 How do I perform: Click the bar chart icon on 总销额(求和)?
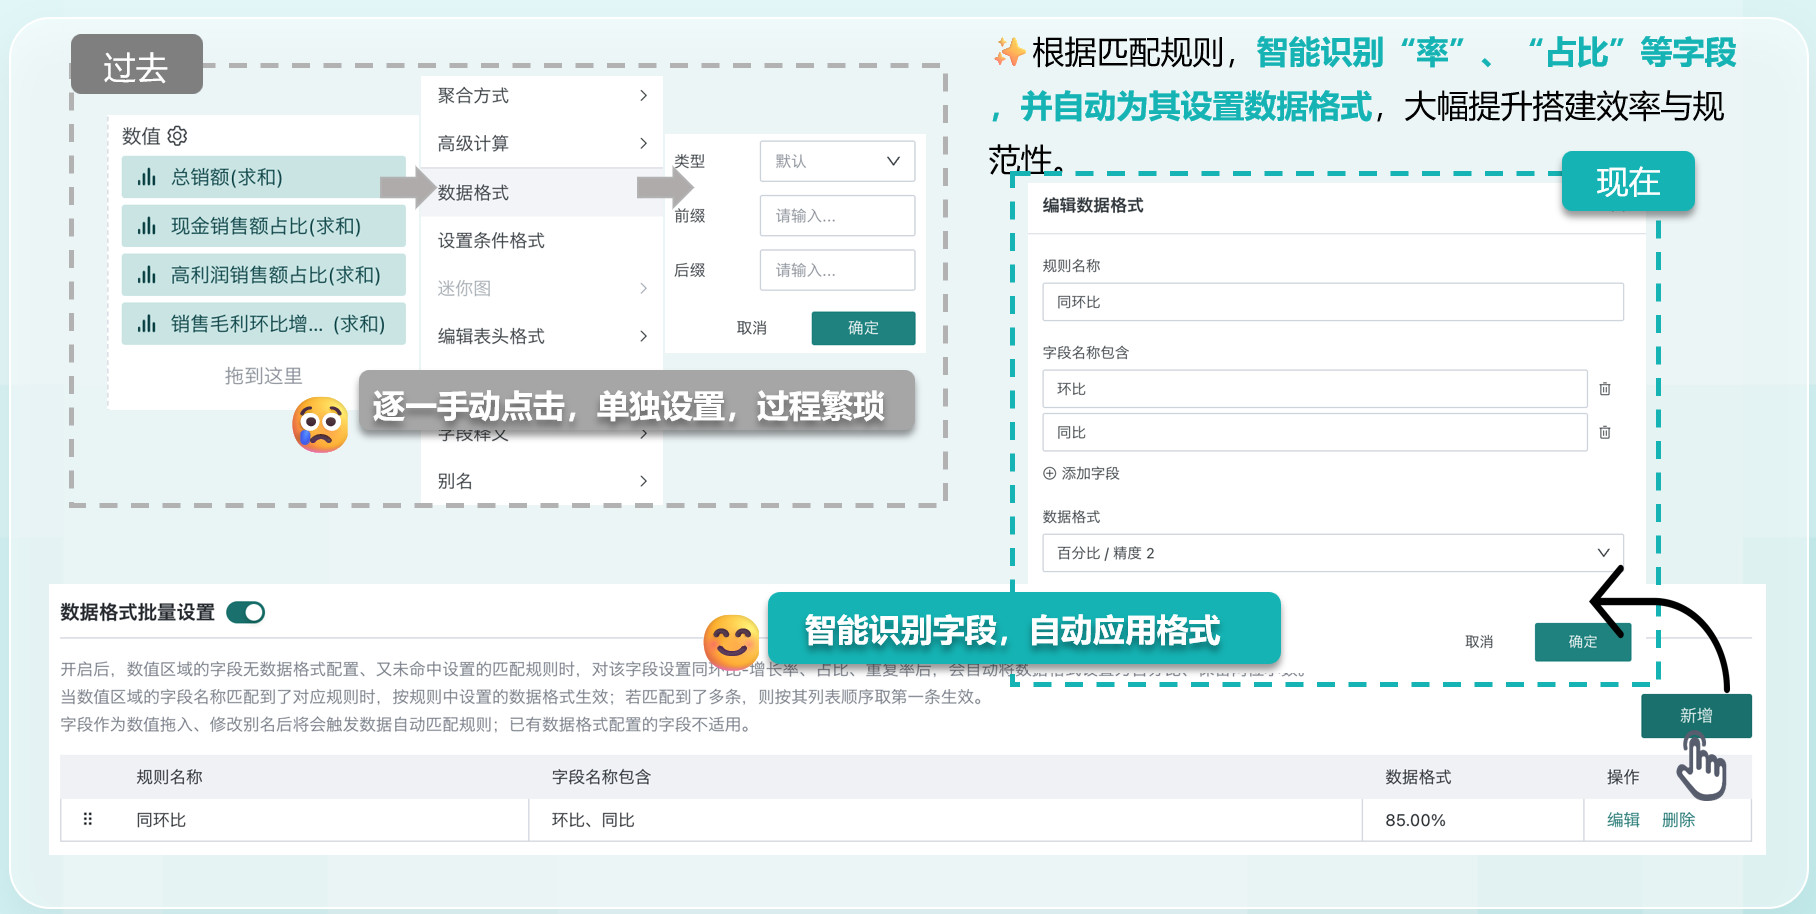coord(147,178)
